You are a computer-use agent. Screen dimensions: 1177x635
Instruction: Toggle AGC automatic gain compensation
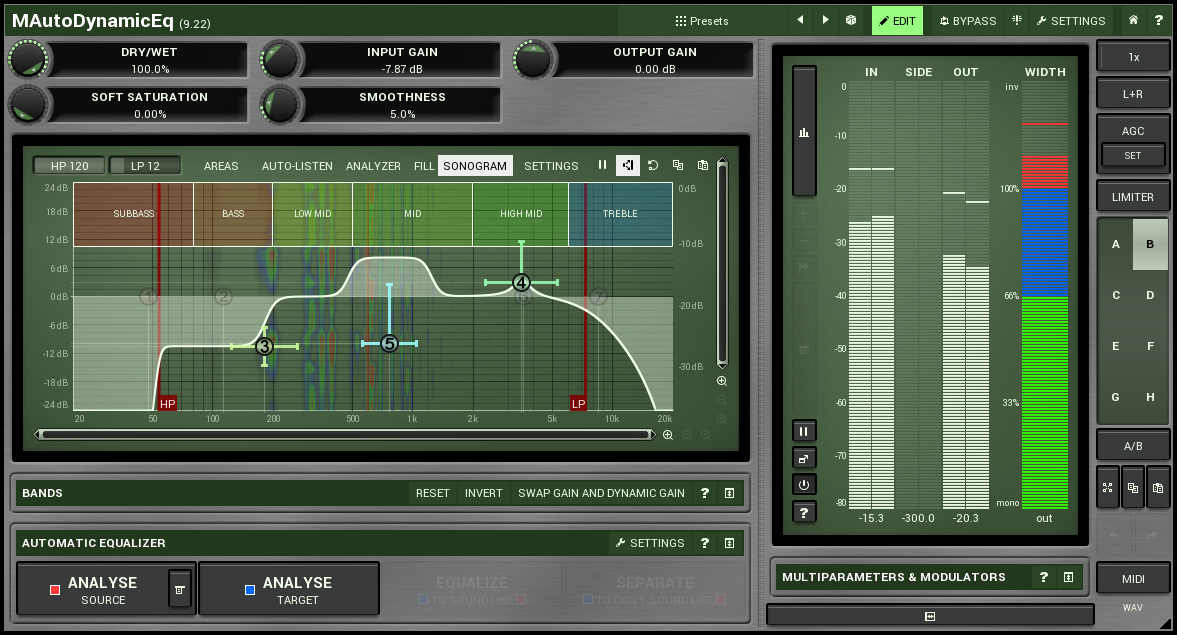1133,131
